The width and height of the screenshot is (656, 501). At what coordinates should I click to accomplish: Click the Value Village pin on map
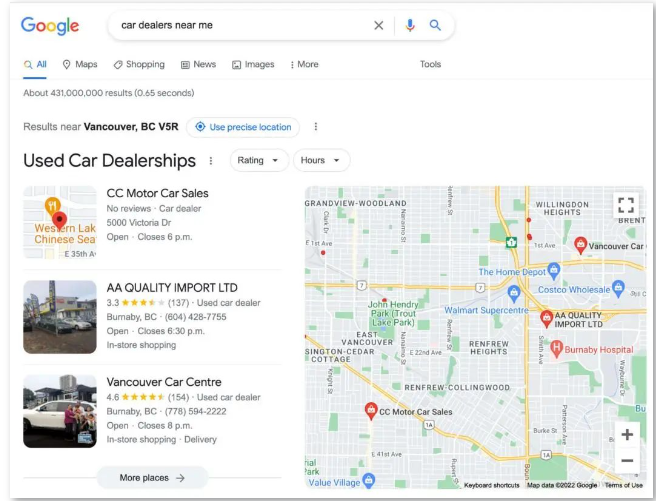[x=369, y=481]
